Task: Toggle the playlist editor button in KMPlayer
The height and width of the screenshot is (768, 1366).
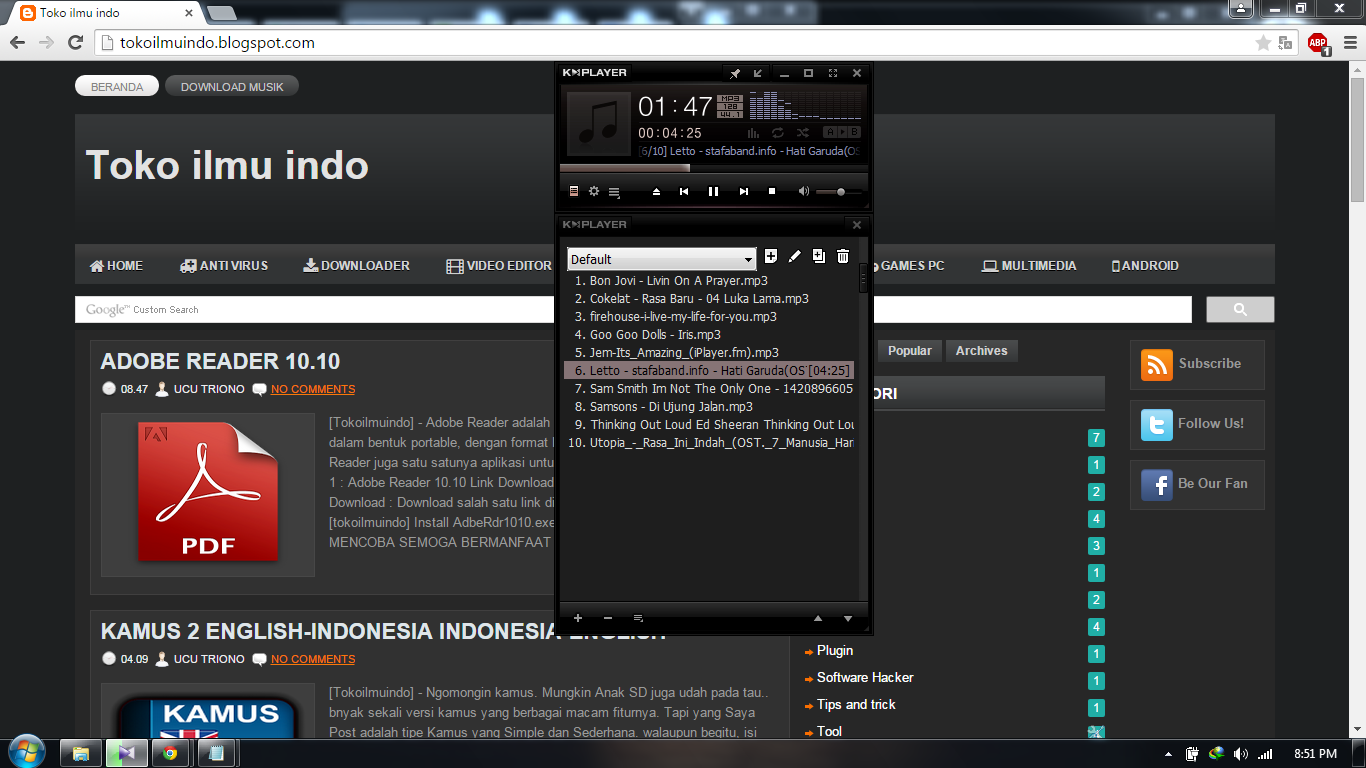Action: tap(574, 191)
